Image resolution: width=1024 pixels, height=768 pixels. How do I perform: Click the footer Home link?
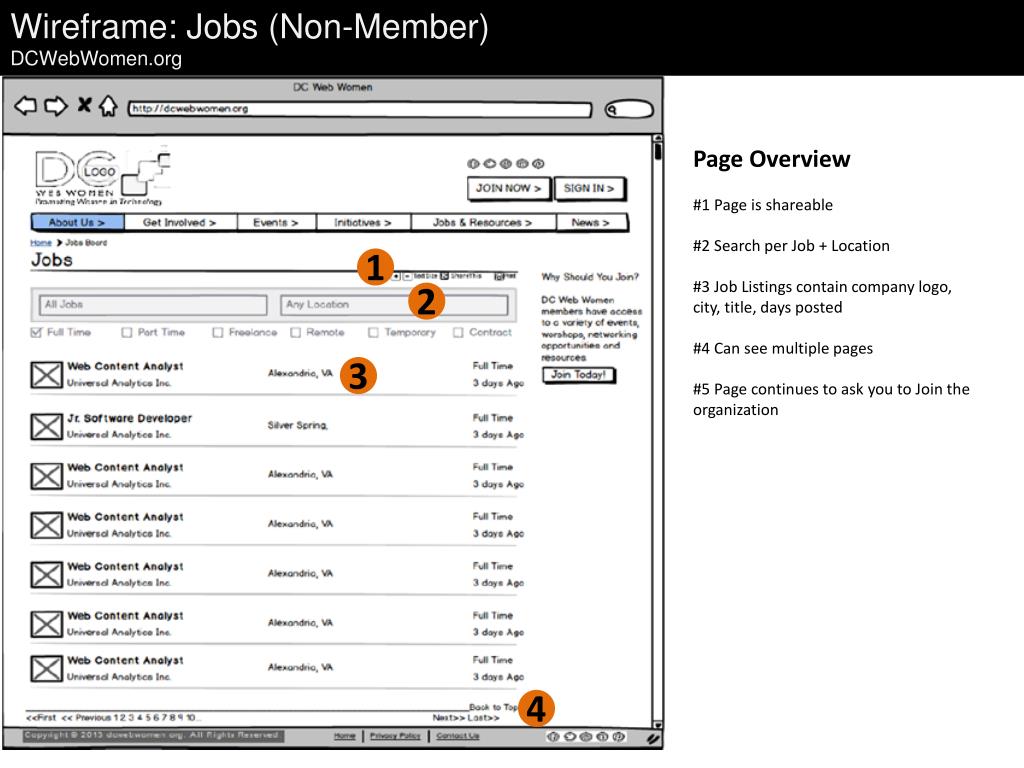pos(345,736)
